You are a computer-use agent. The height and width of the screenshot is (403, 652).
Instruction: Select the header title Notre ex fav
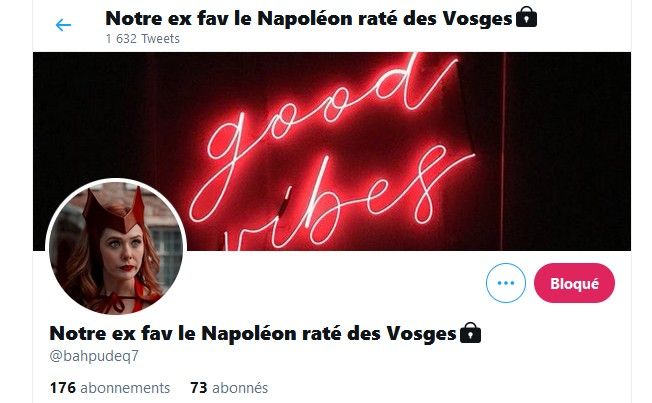tap(309, 18)
